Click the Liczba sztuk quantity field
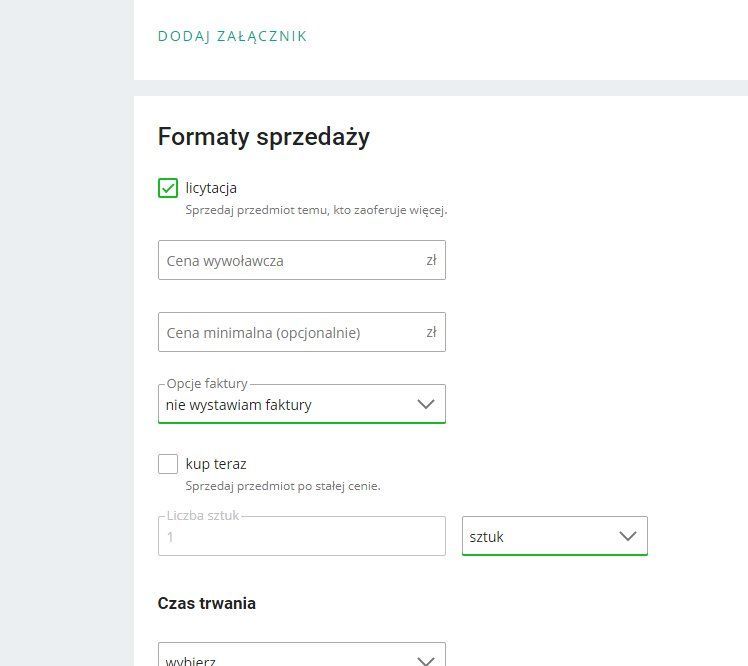This screenshot has width=748, height=666. coord(300,537)
